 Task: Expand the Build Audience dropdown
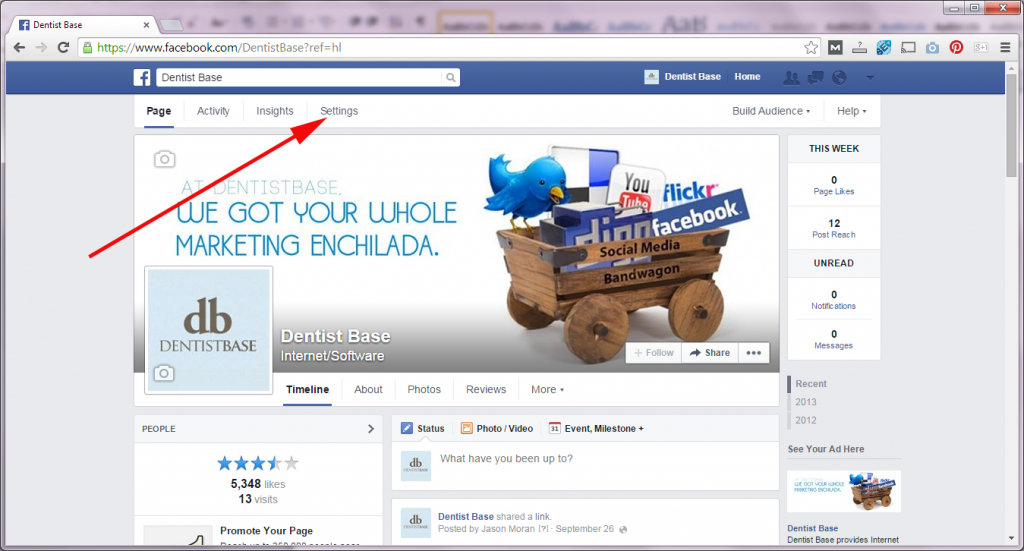click(771, 111)
